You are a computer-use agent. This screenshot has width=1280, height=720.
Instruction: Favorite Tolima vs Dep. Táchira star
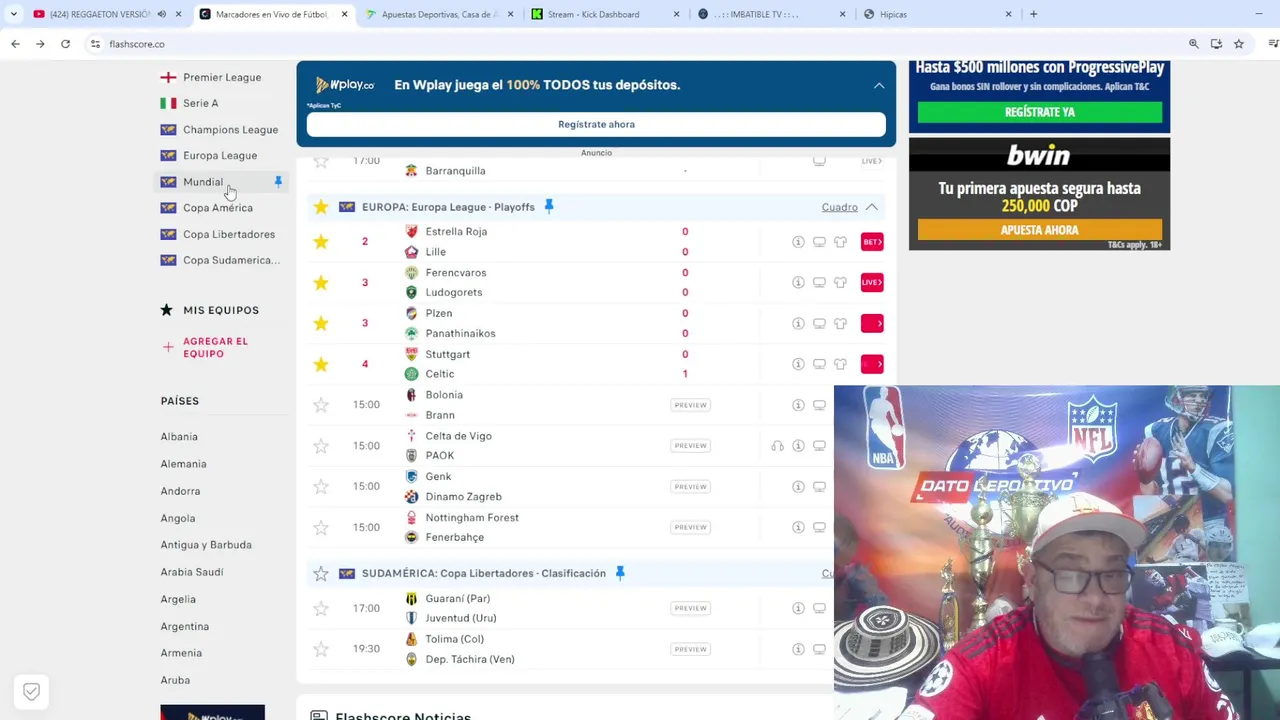click(321, 649)
